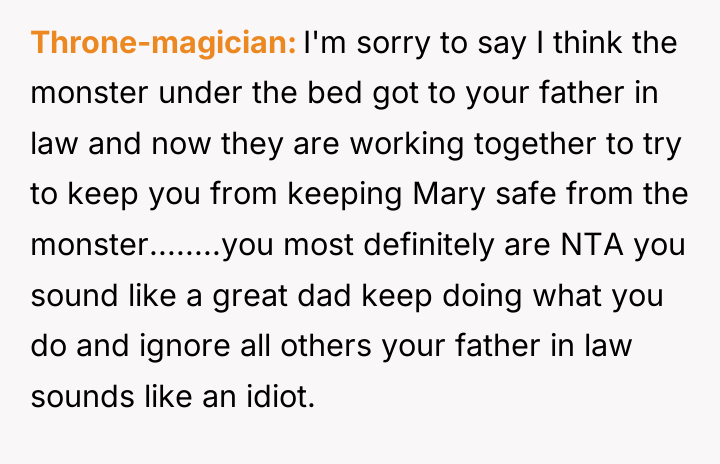
Task: Open the Throne-magician username link
Action: click(163, 43)
